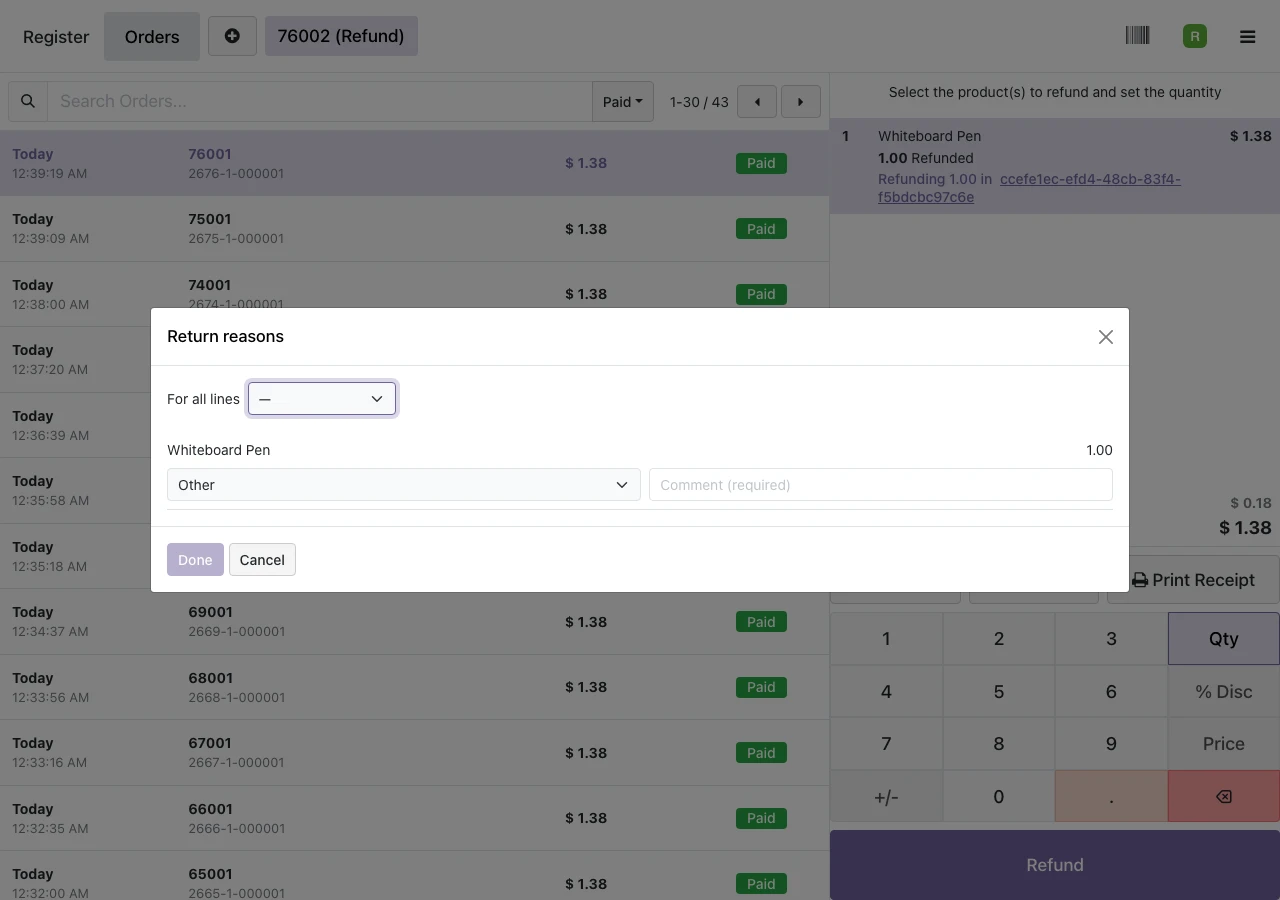Switch to the Register tab

click(x=56, y=36)
